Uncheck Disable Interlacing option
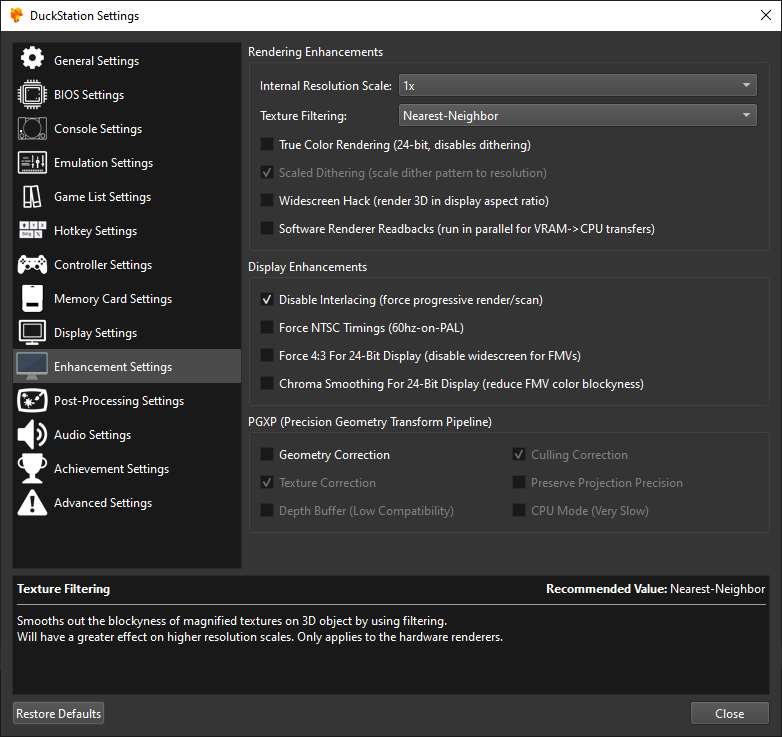The height and width of the screenshot is (737, 782). point(267,300)
